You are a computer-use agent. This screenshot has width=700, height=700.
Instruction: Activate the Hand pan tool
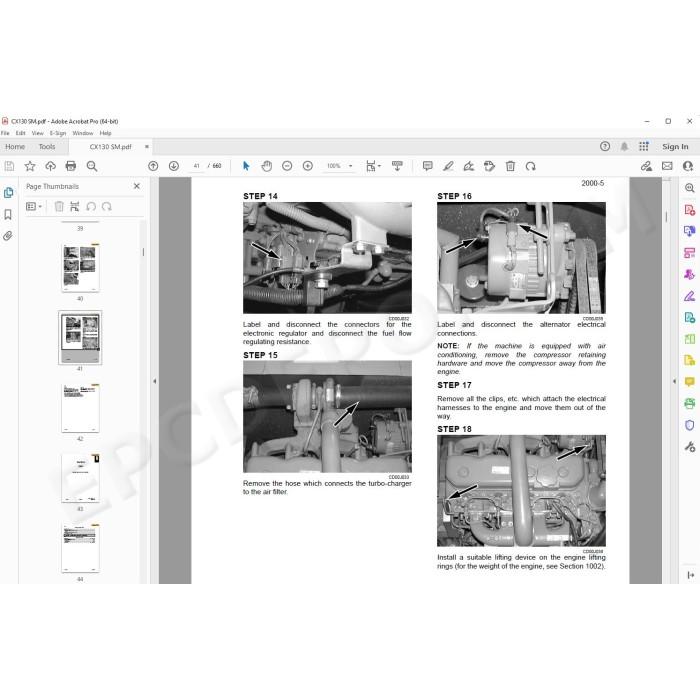[267, 166]
